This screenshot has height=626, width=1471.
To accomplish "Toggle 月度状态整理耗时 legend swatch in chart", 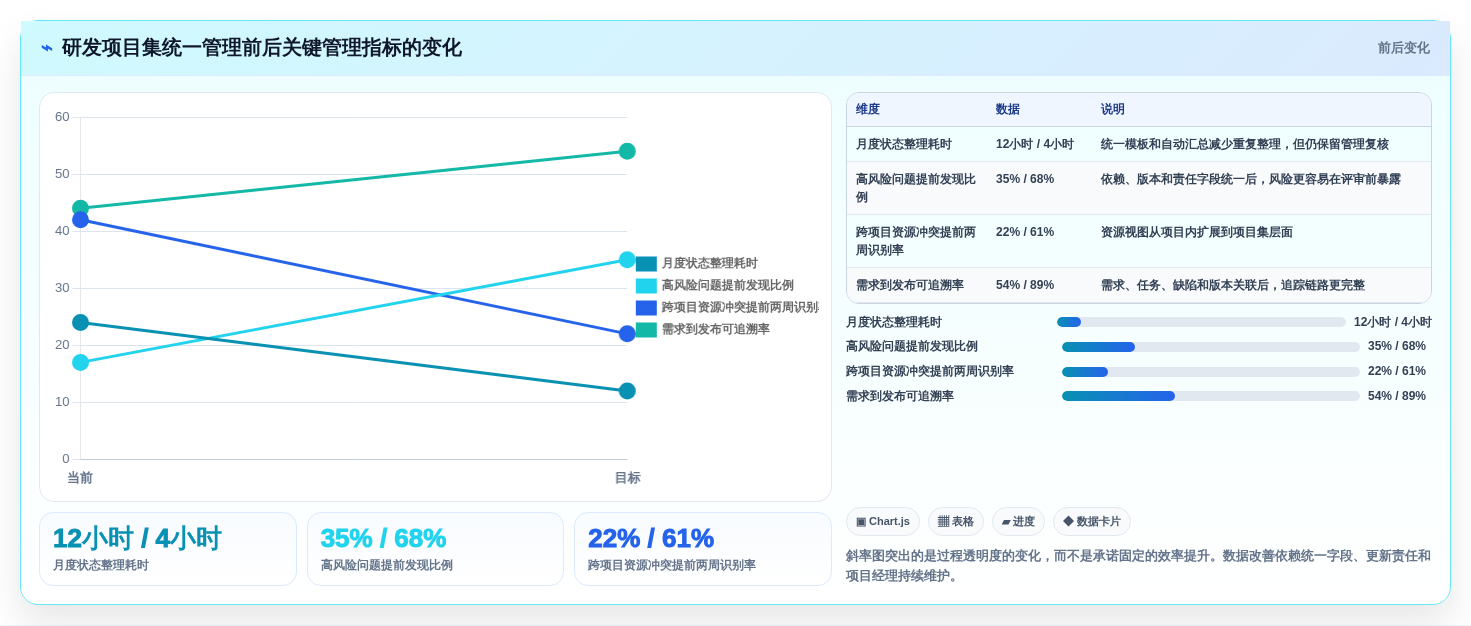I will [x=646, y=264].
